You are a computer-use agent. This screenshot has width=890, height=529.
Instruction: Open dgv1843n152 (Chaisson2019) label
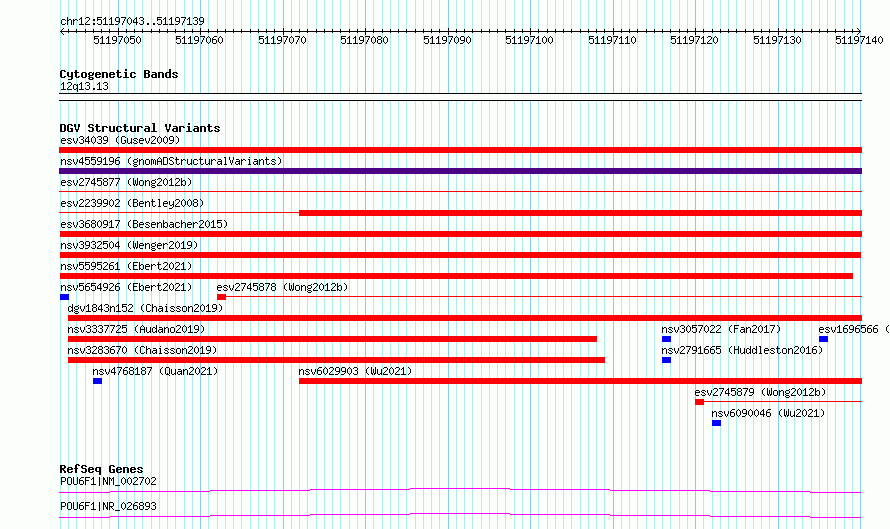(145, 308)
